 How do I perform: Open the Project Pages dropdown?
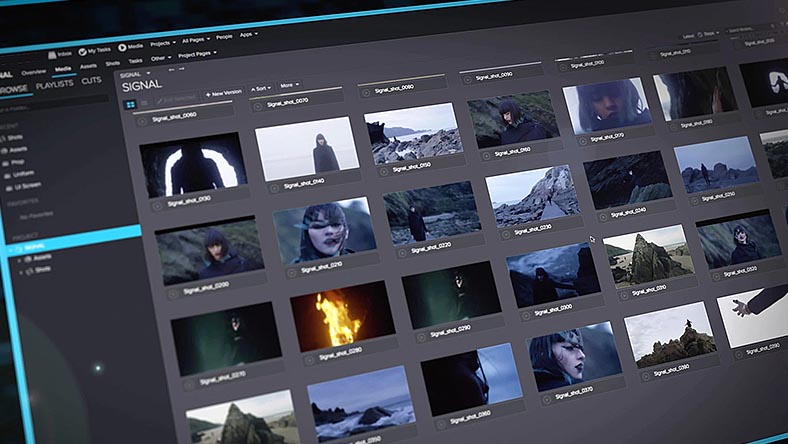point(197,54)
